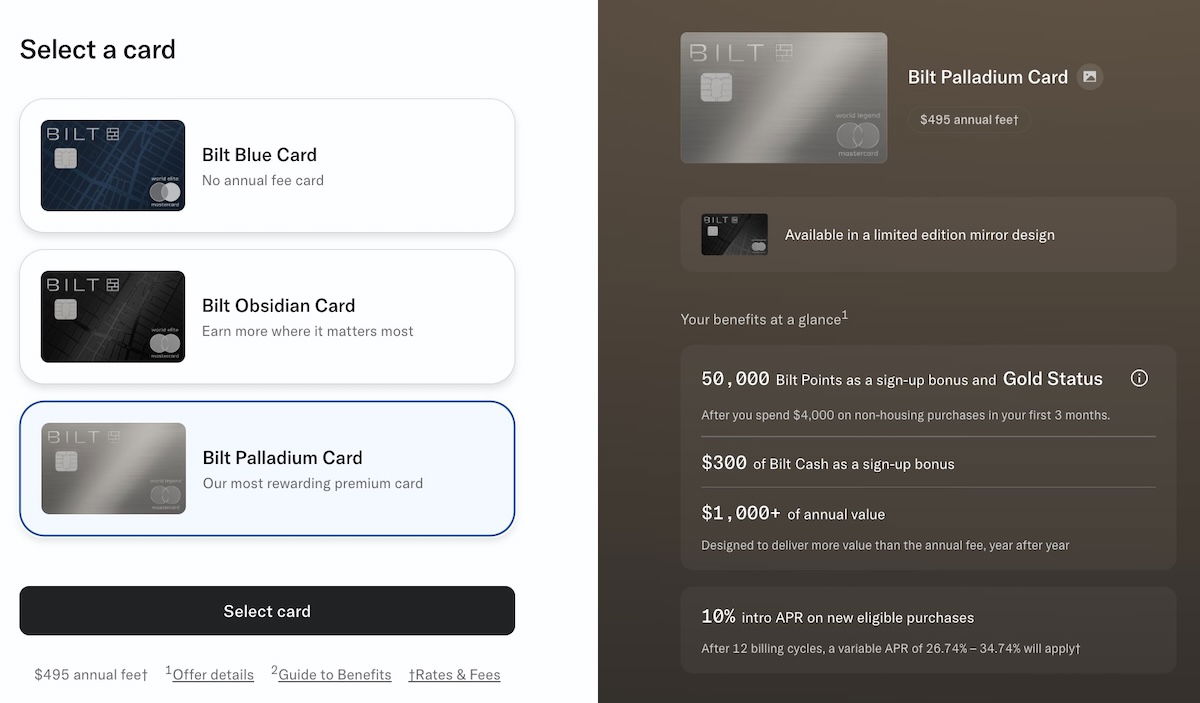This screenshot has height=703, width=1200.
Task: Click the Bilt Obsidian Card image
Action: click(113, 316)
